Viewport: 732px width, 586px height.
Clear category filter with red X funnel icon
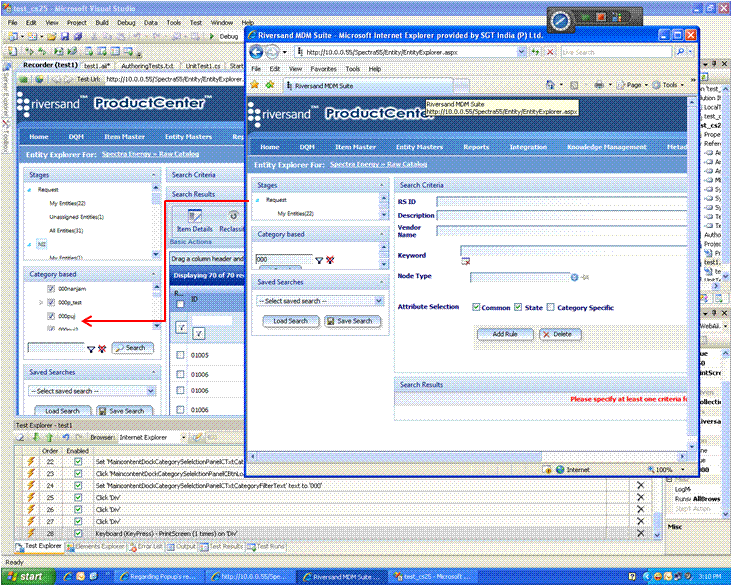[330, 260]
